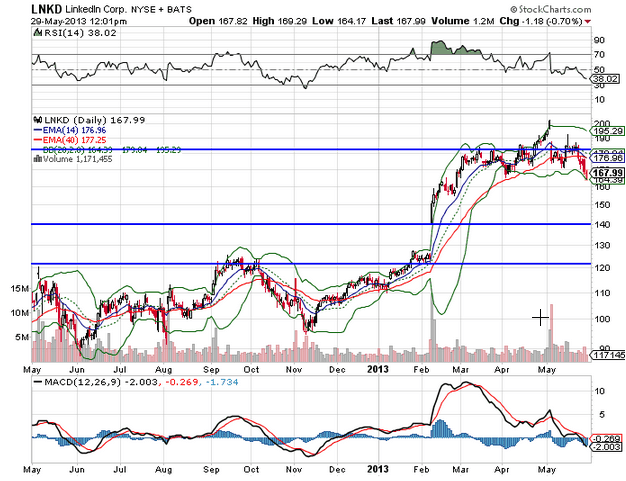The width and height of the screenshot is (626, 481).
Task: Click the 70 RSI axis label
Action: pos(600,54)
